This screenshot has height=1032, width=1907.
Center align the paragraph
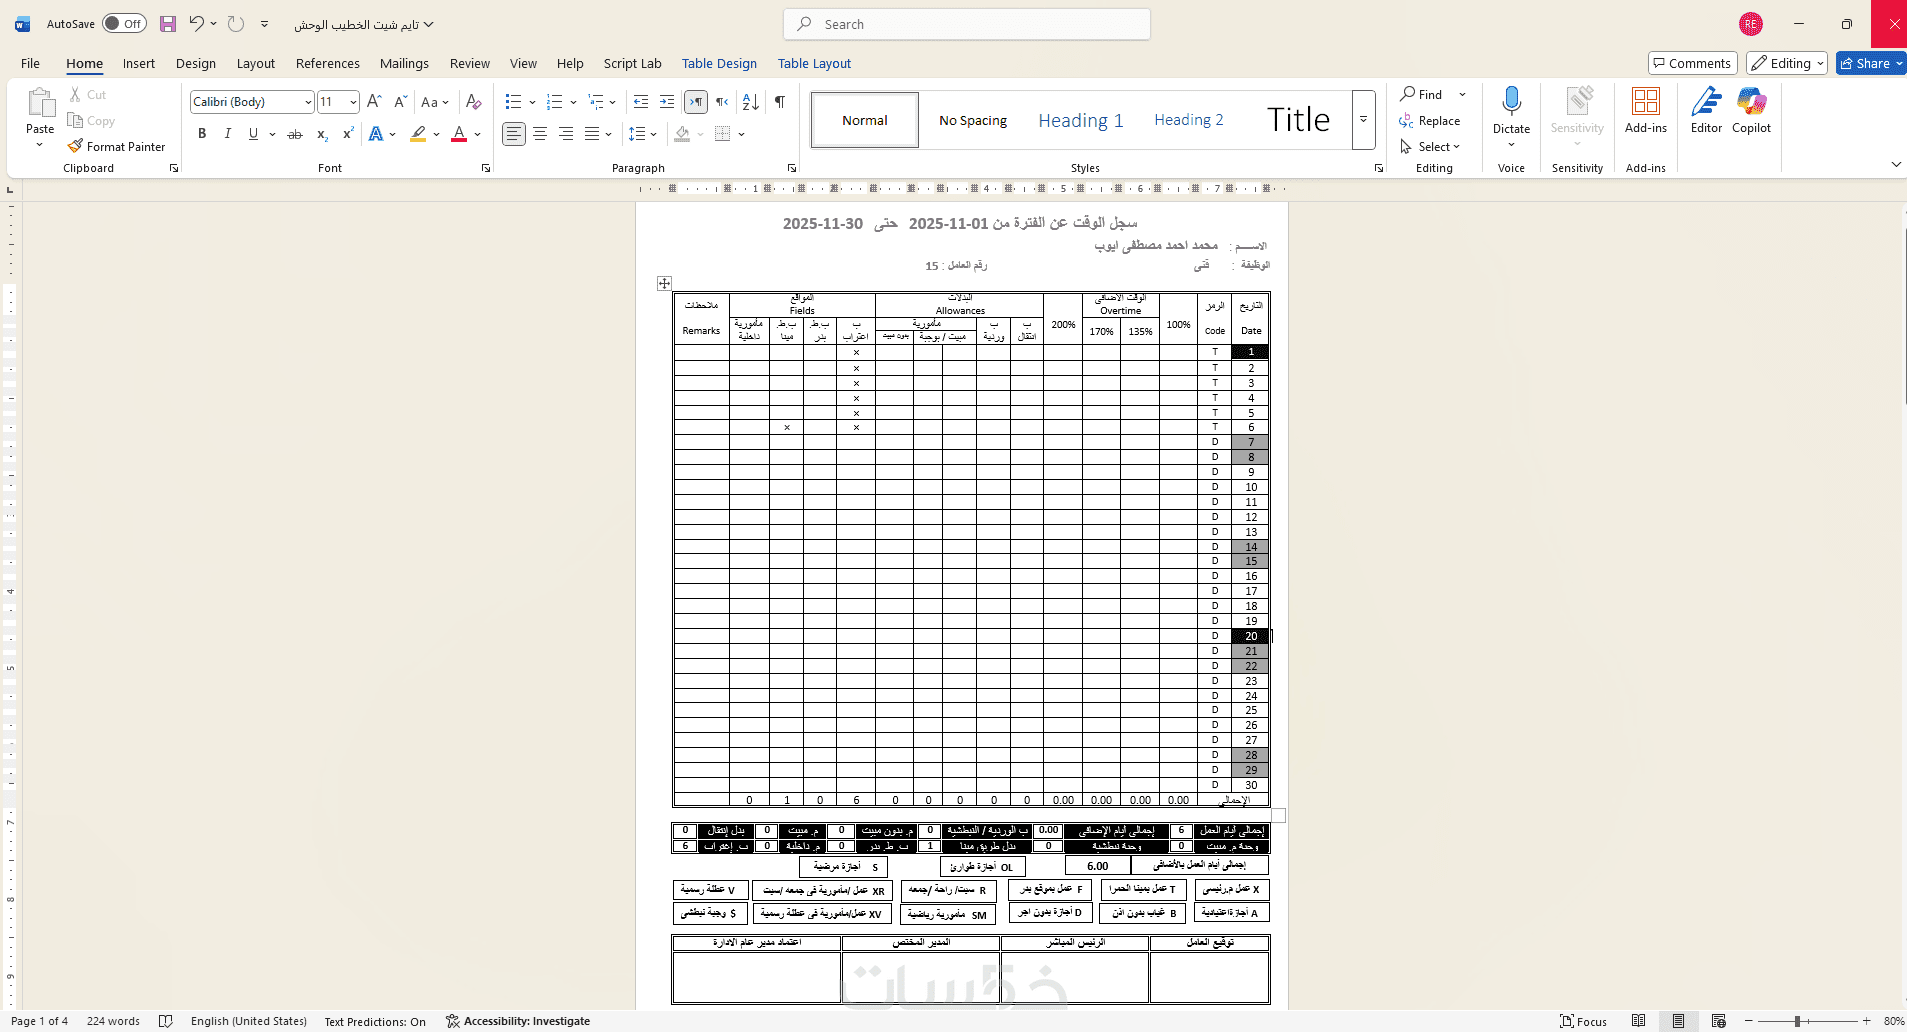(540, 134)
